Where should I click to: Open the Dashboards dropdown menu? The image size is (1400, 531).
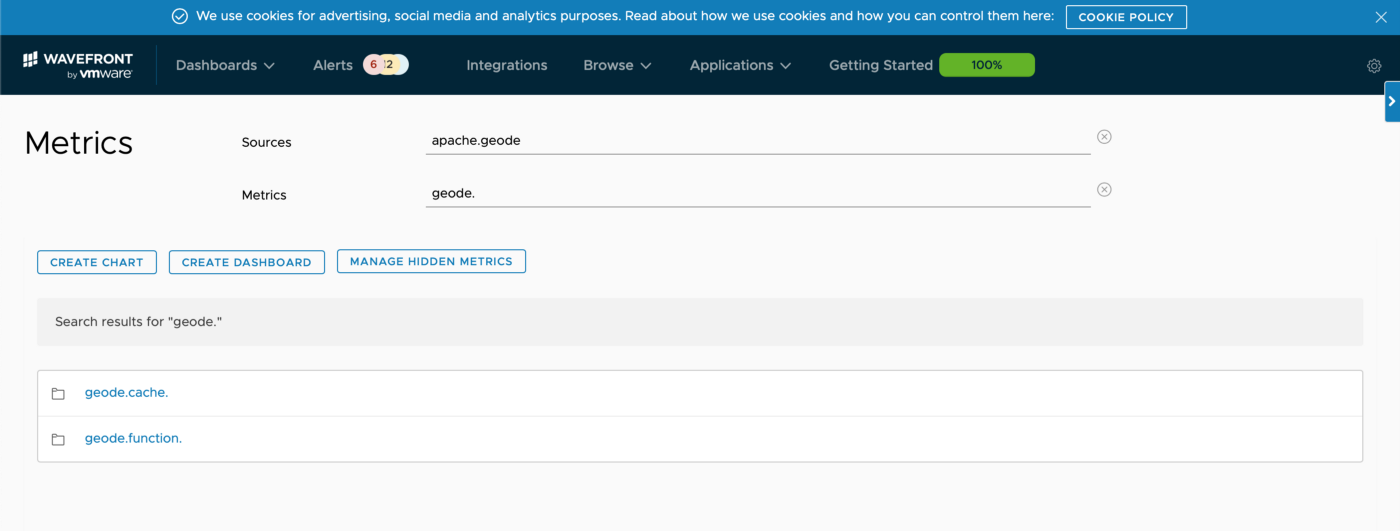tap(225, 65)
